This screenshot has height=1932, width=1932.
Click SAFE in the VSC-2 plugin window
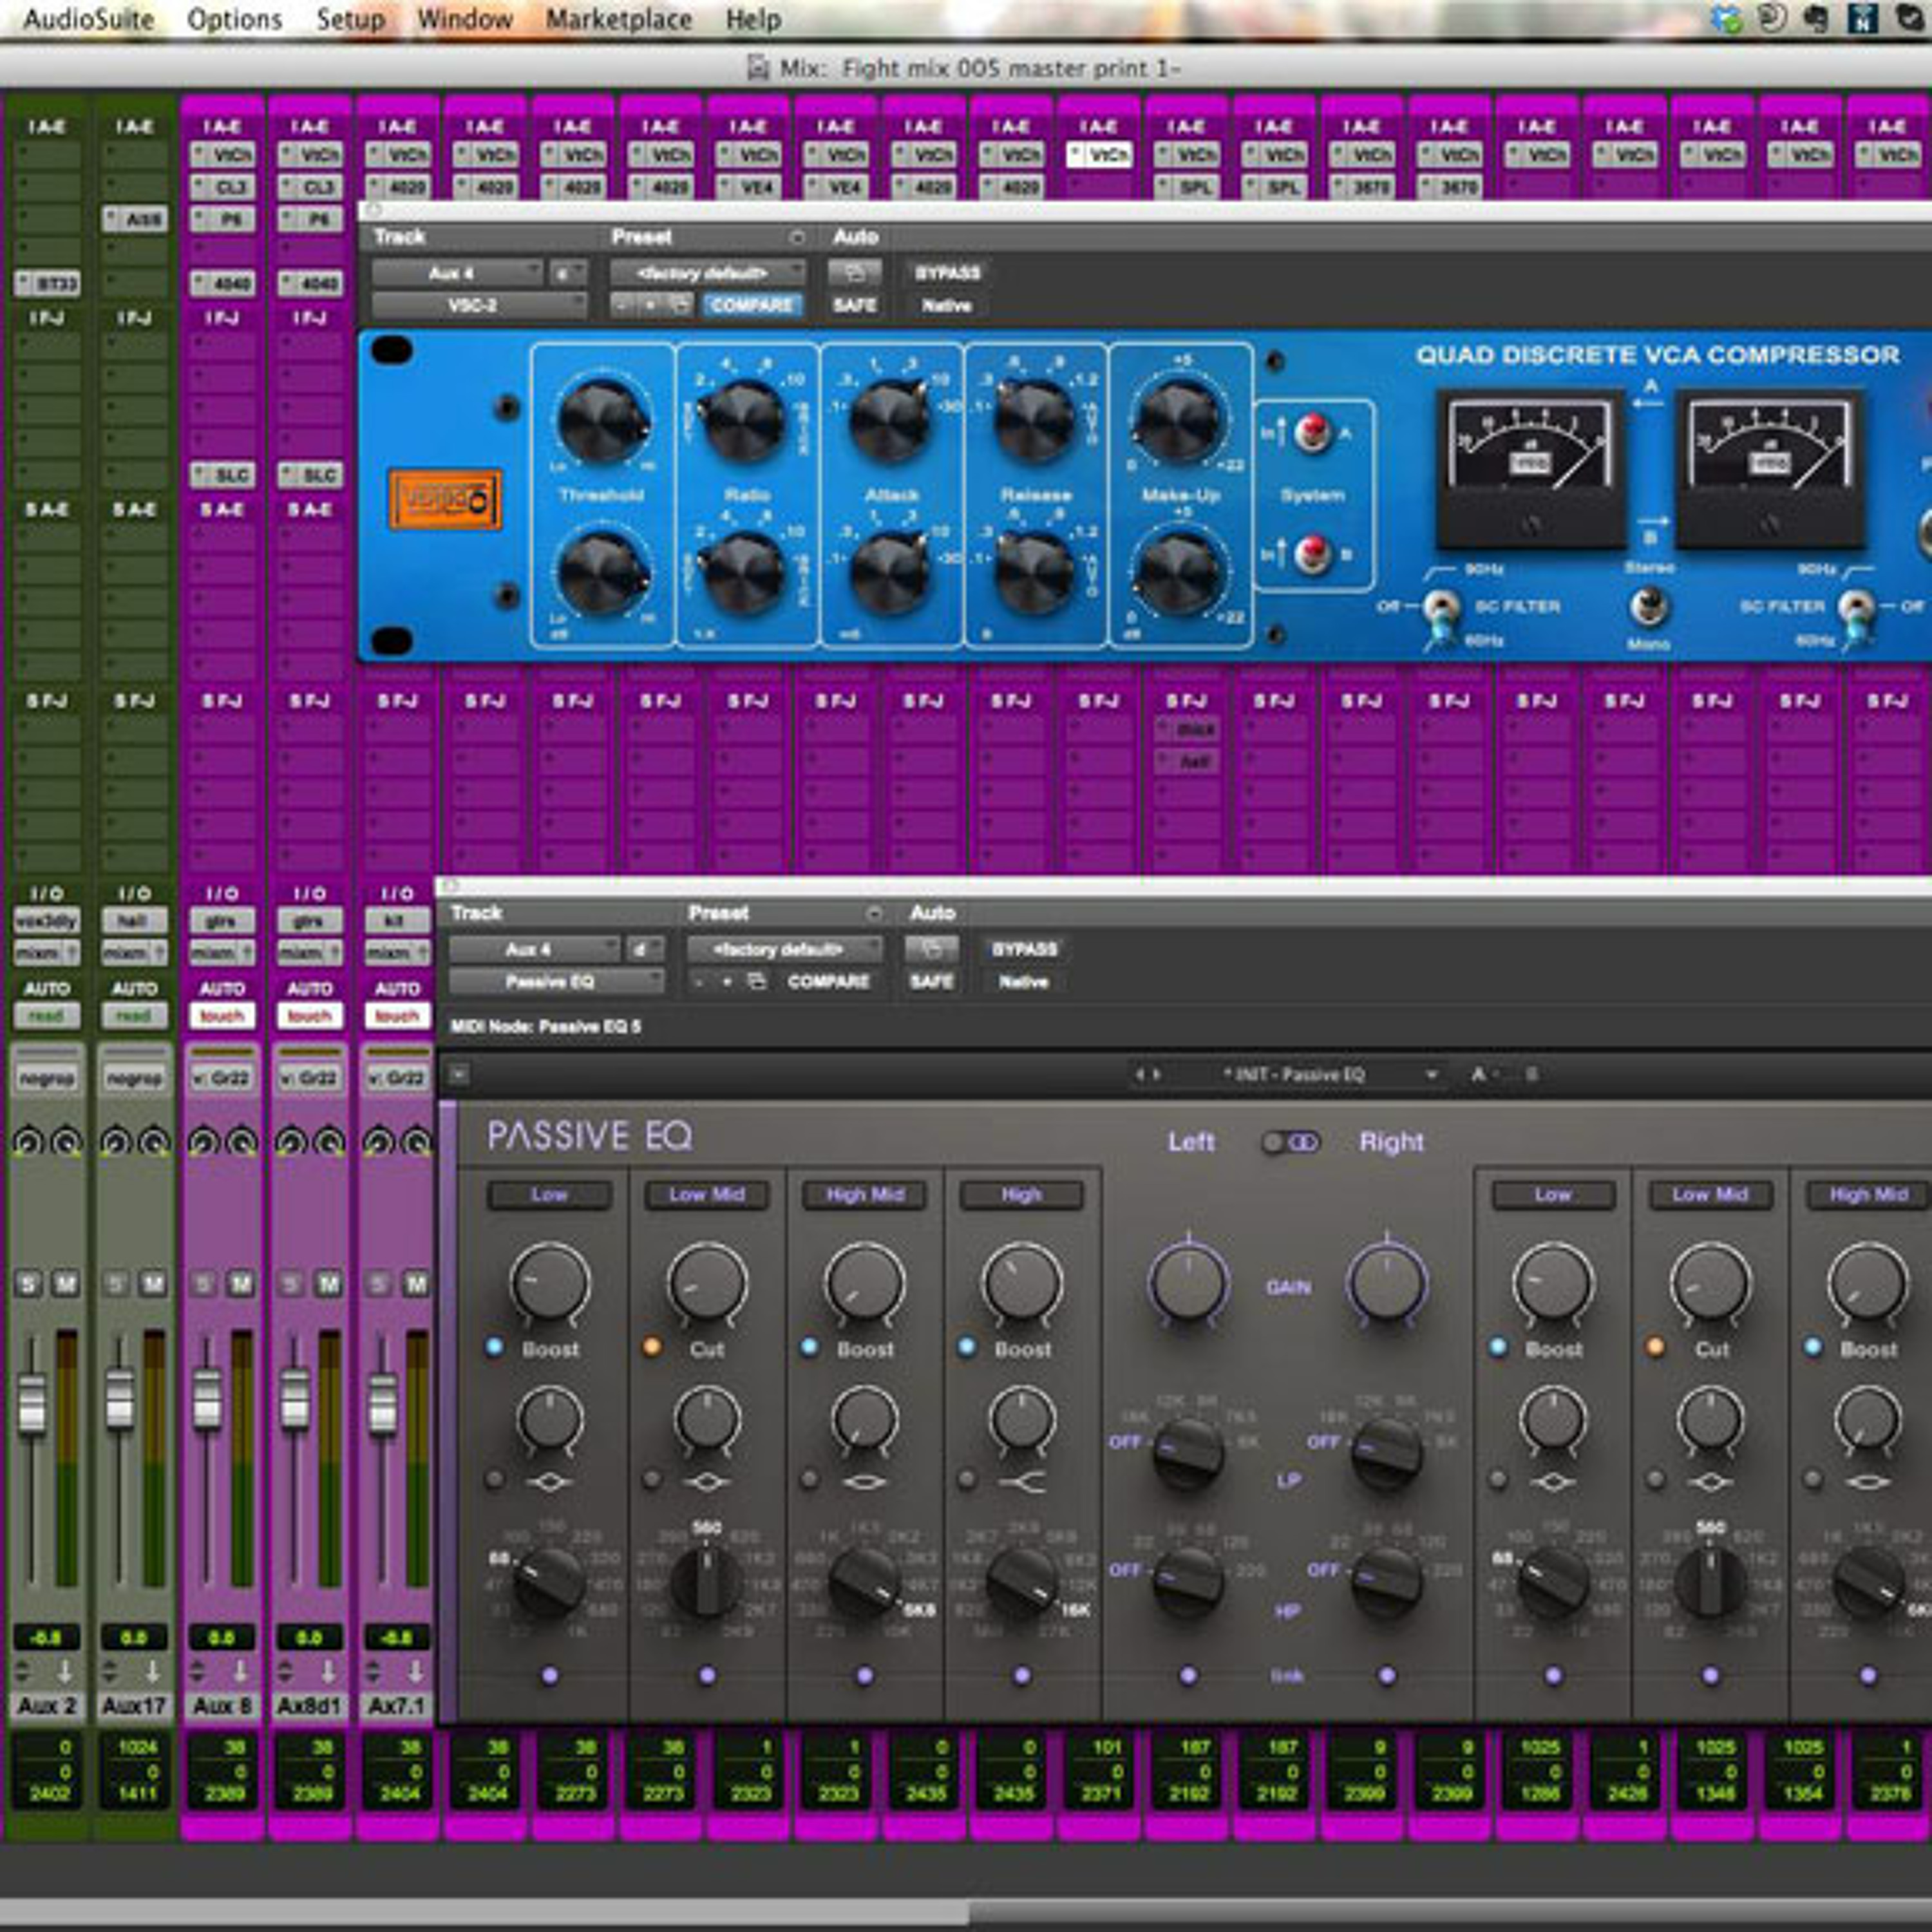(x=854, y=305)
